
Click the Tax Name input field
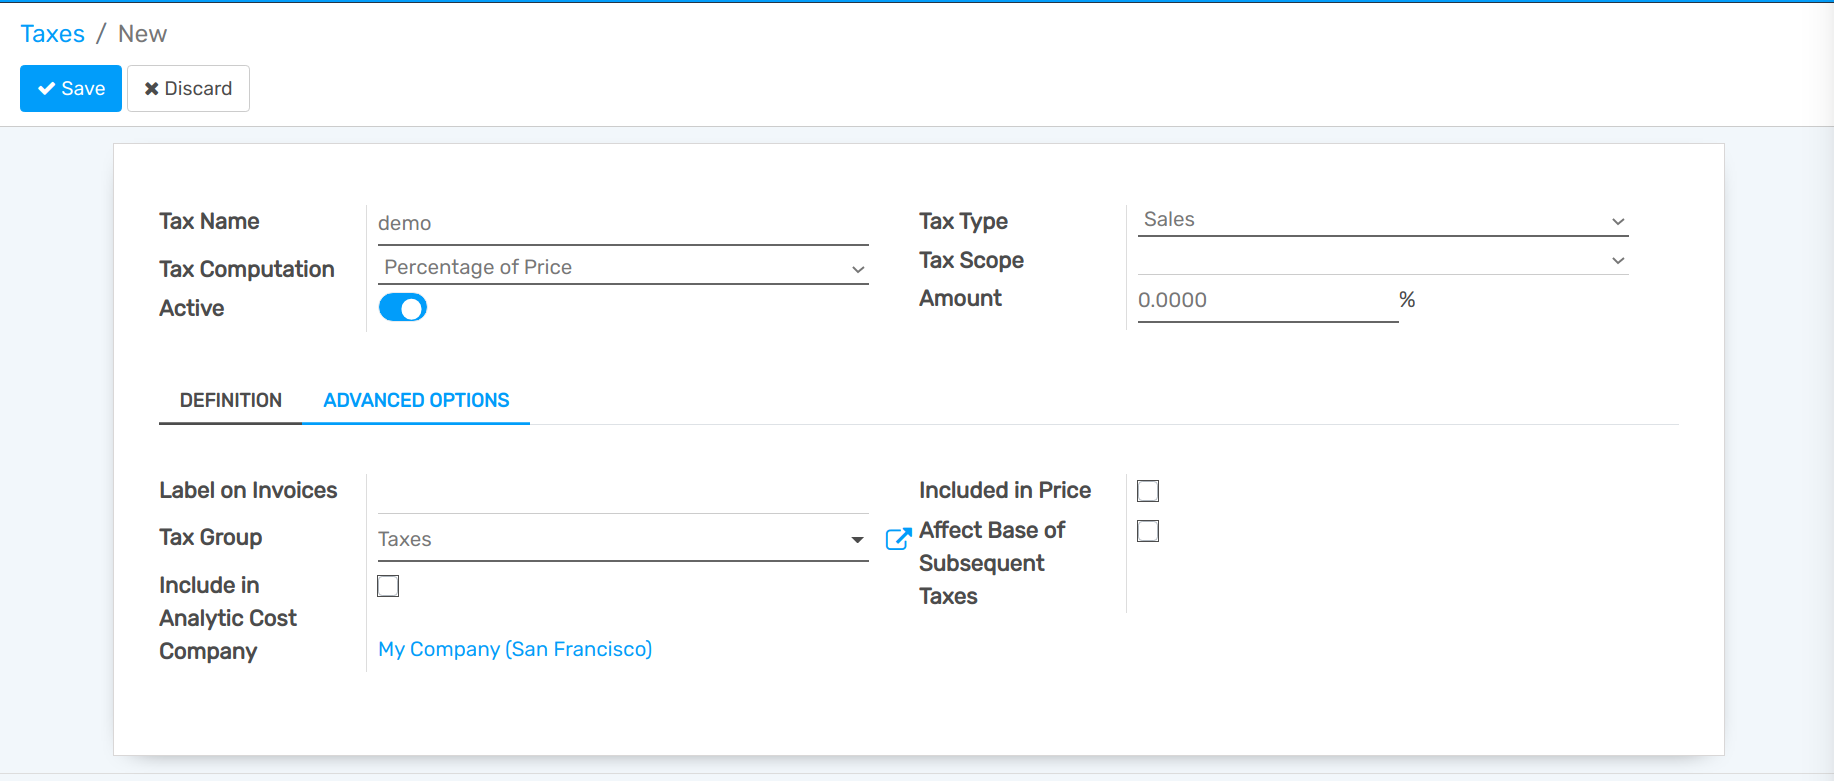pyautogui.click(x=620, y=224)
